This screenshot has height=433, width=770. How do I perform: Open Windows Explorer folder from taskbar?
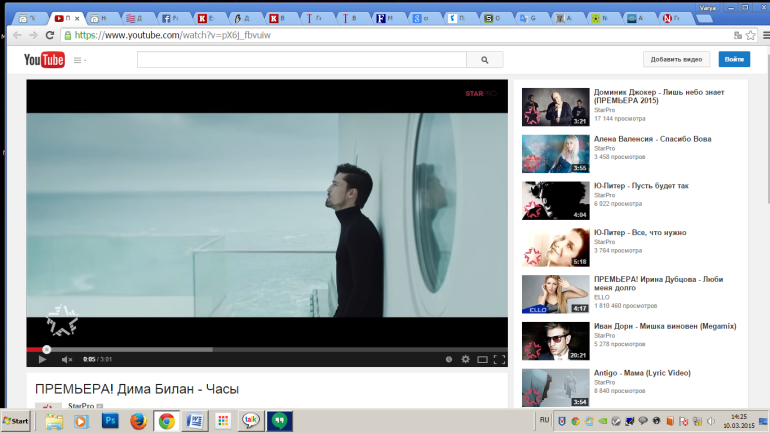(x=54, y=421)
